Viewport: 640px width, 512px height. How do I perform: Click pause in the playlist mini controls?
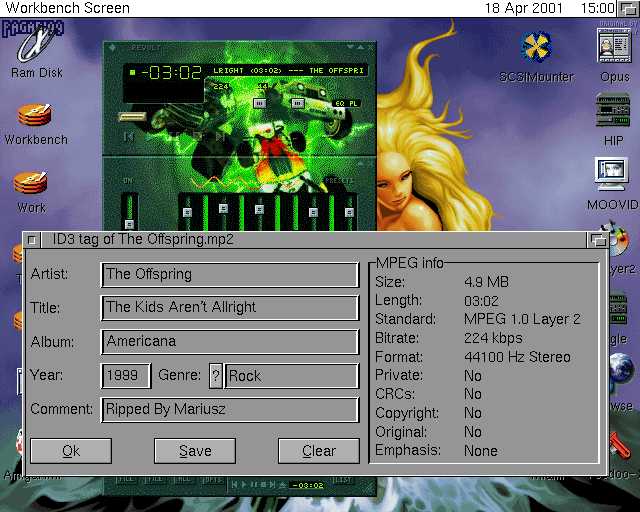pyautogui.click(x=253, y=485)
